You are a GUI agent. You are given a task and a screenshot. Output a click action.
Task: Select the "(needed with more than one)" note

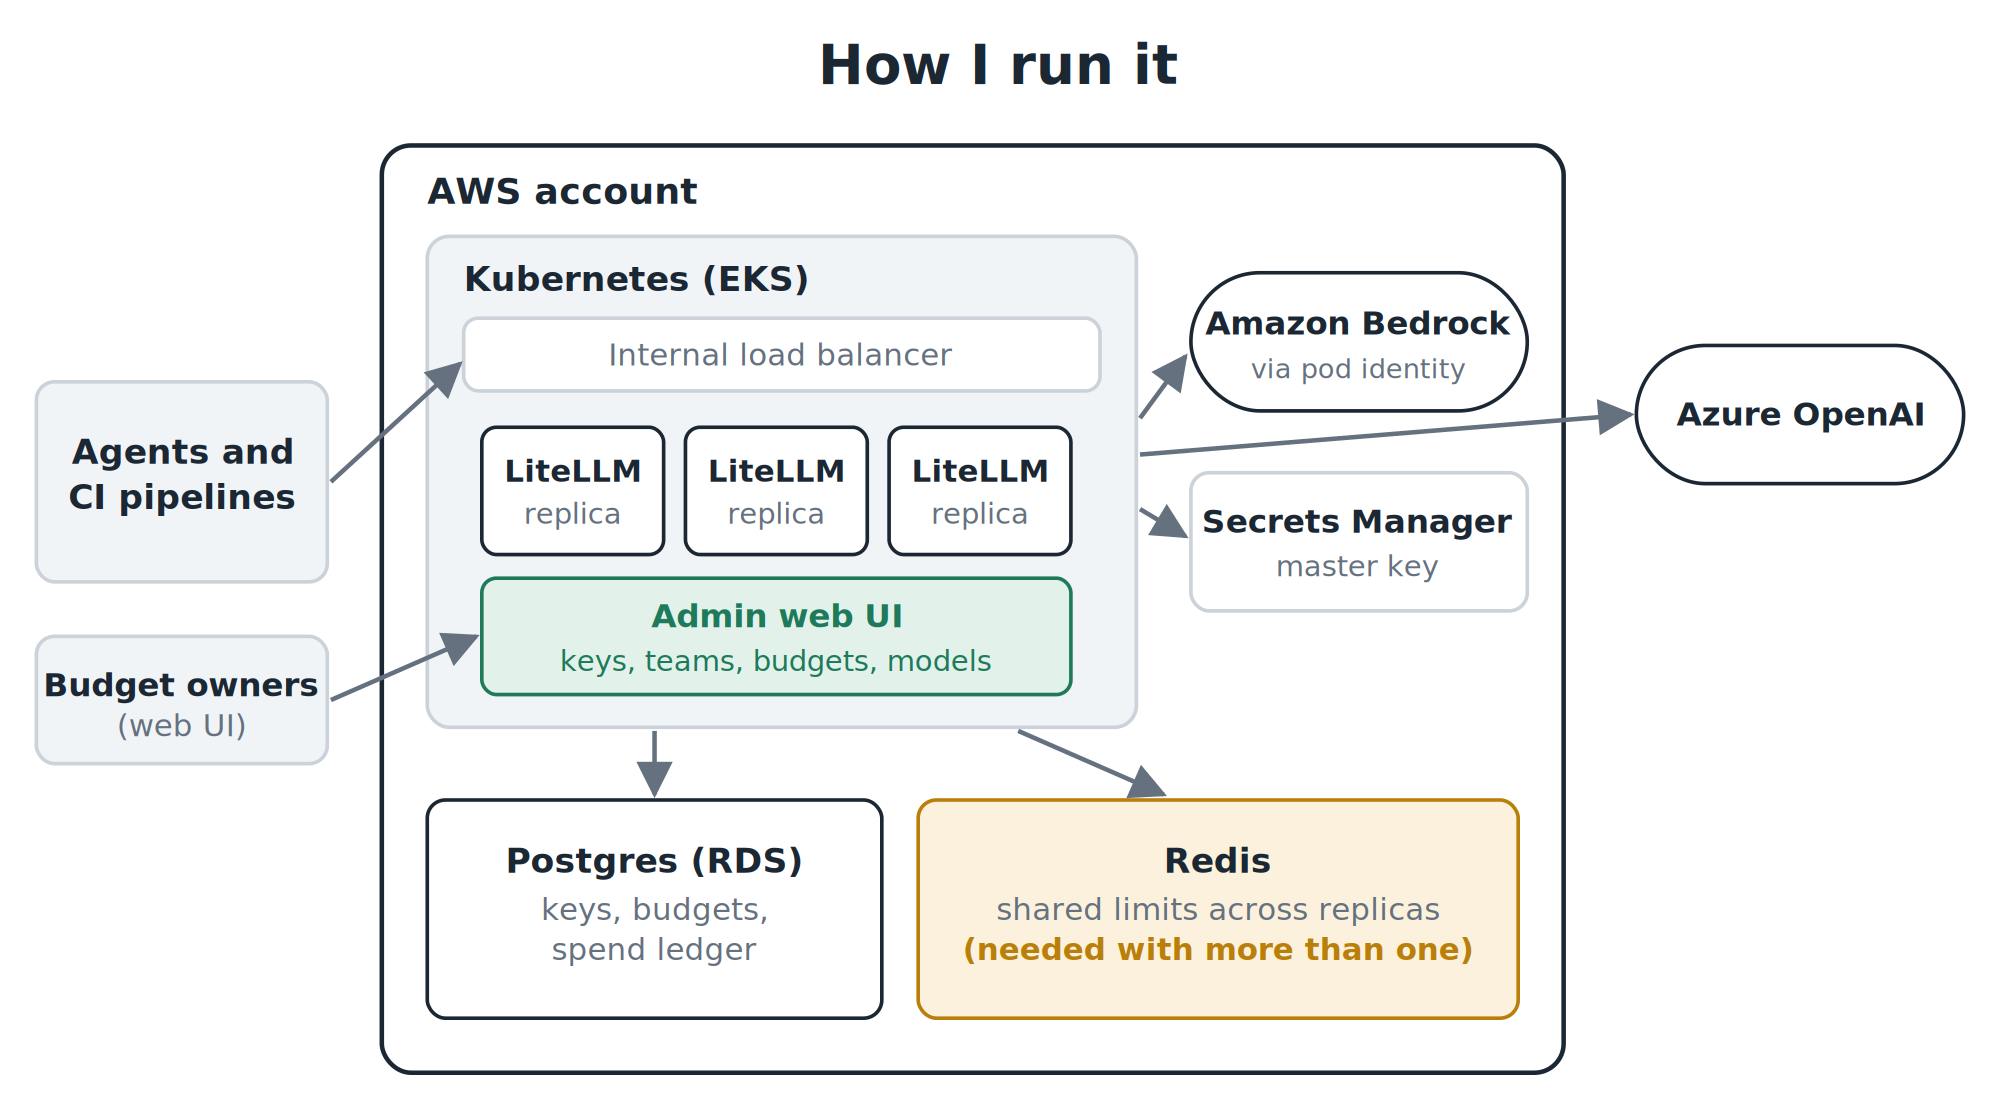click(1218, 949)
